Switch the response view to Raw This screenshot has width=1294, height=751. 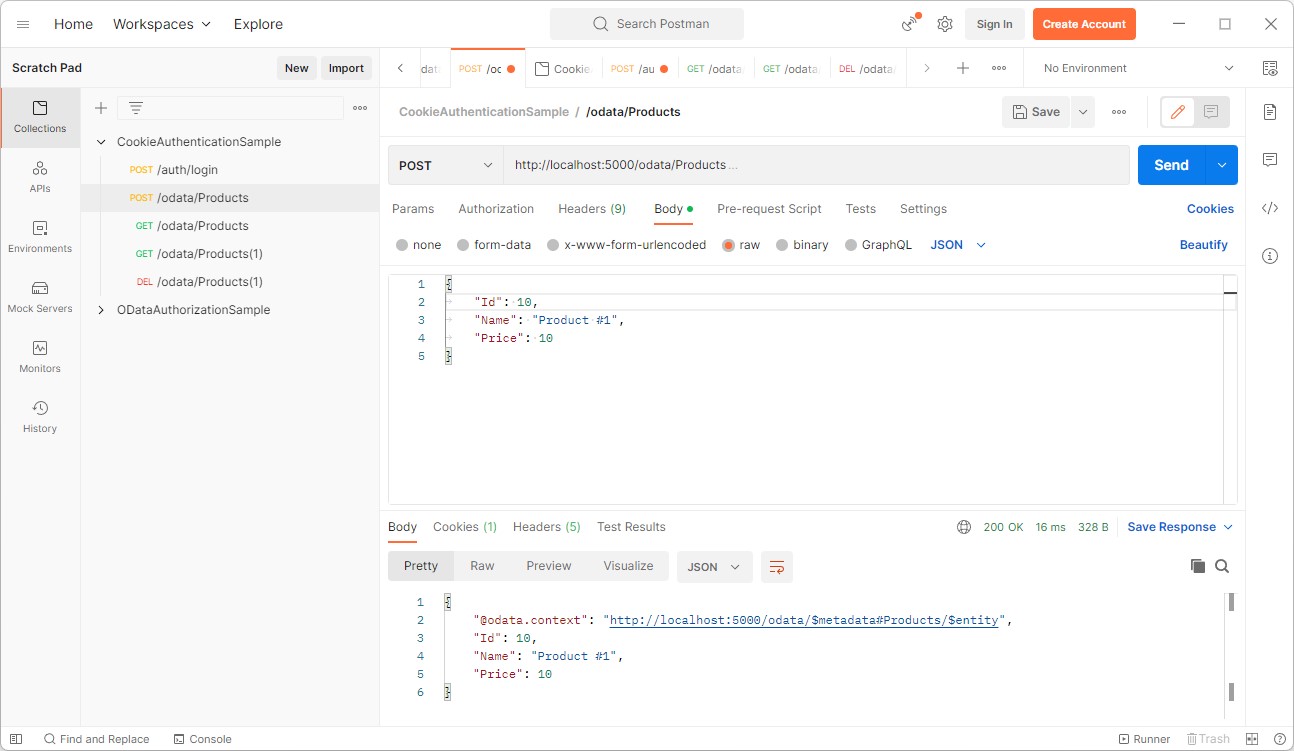point(482,566)
